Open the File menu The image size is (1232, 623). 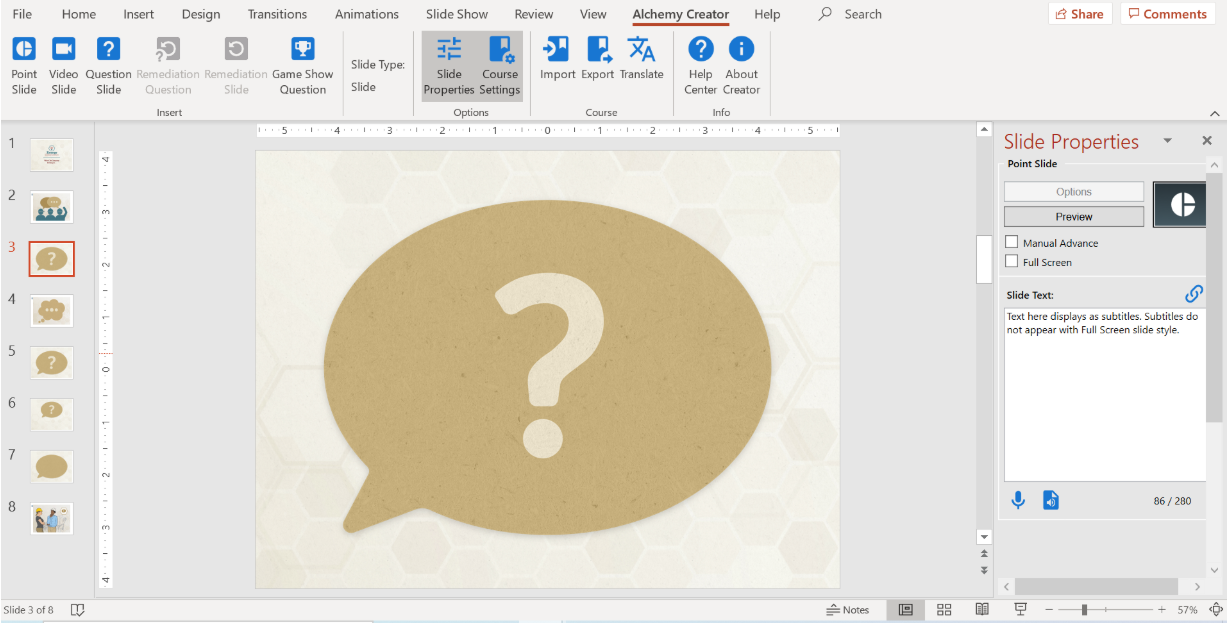(22, 14)
